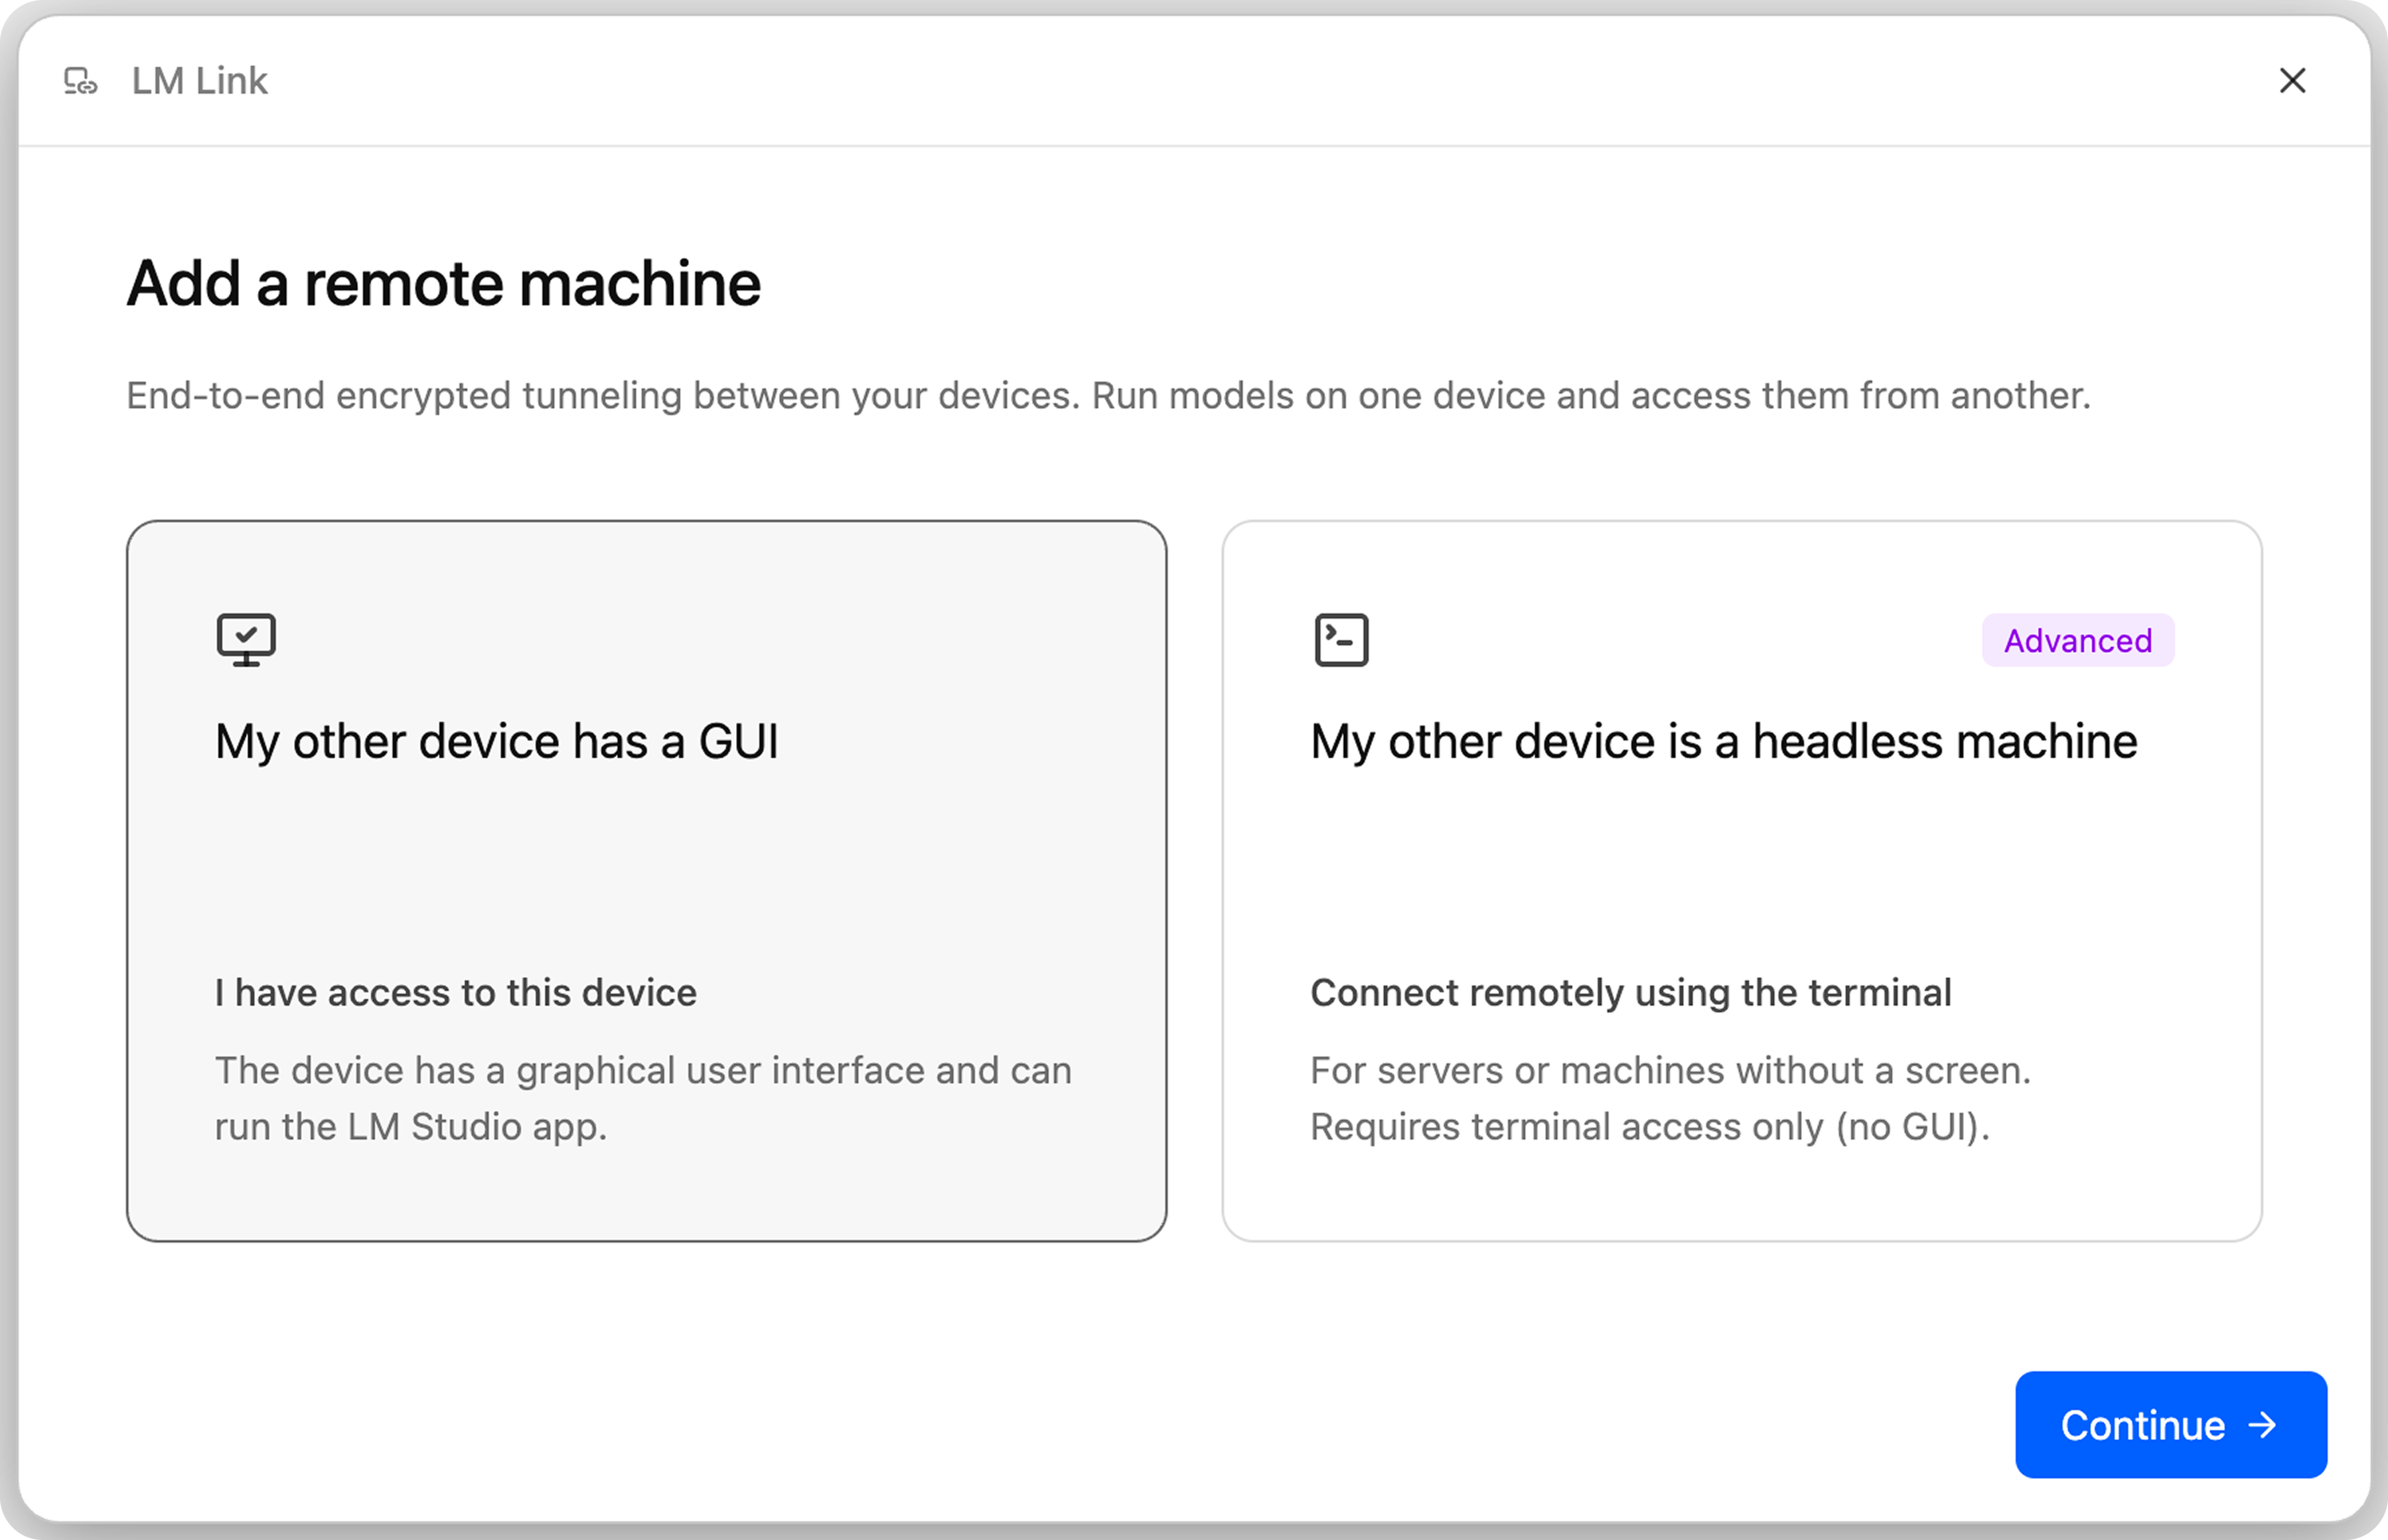This screenshot has width=2388, height=1540.
Task: Select "My other device is a headless machine"
Action: click(1723, 742)
